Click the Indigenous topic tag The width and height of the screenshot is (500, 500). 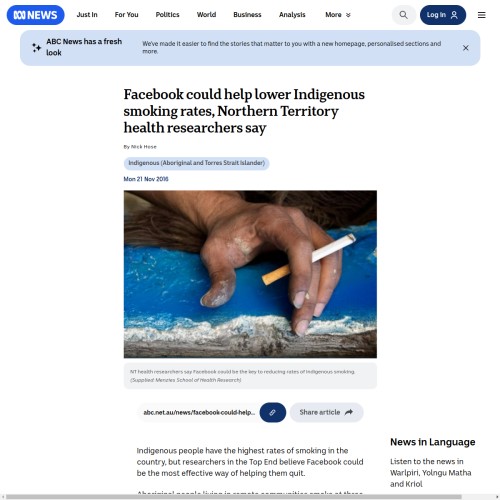pos(196,163)
